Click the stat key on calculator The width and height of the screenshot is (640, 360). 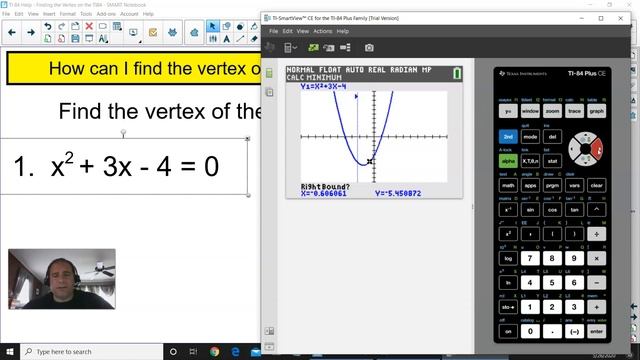click(x=552, y=161)
